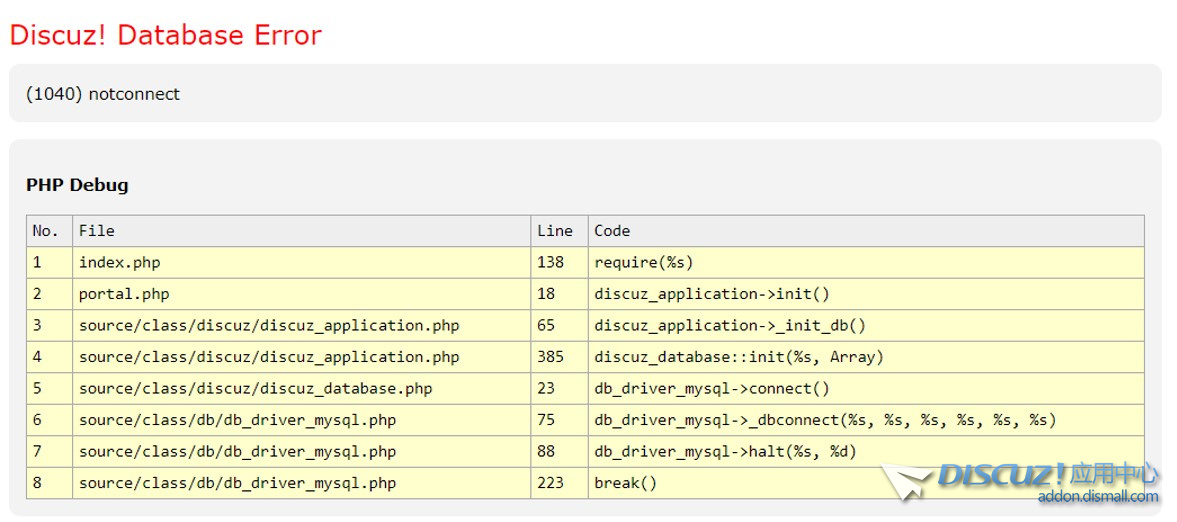Click the discuz_application->init() code cell

tap(711, 294)
